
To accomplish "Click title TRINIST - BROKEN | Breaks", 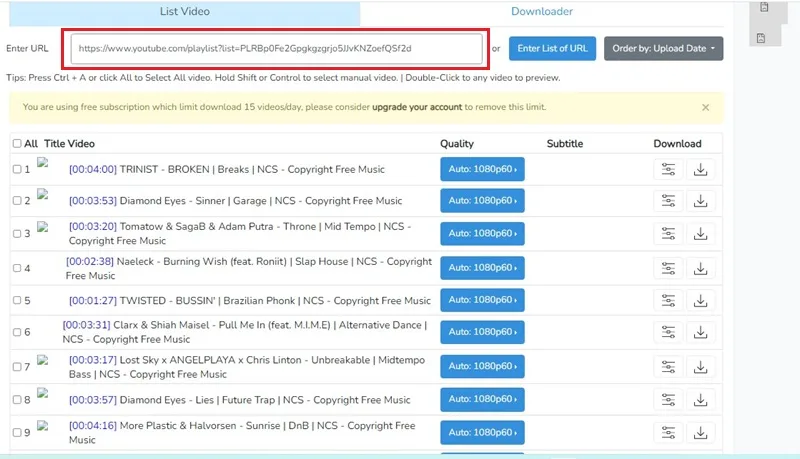I will pos(227,169).
